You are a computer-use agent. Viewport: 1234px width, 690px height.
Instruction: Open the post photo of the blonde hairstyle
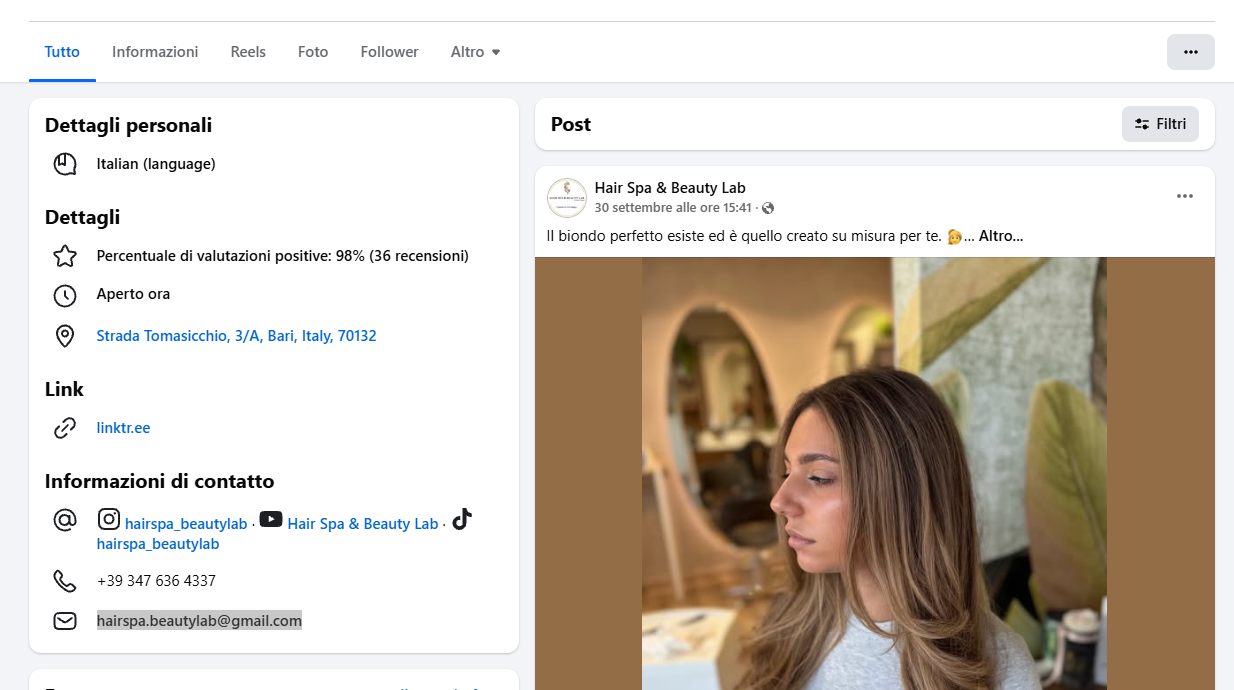(875, 473)
